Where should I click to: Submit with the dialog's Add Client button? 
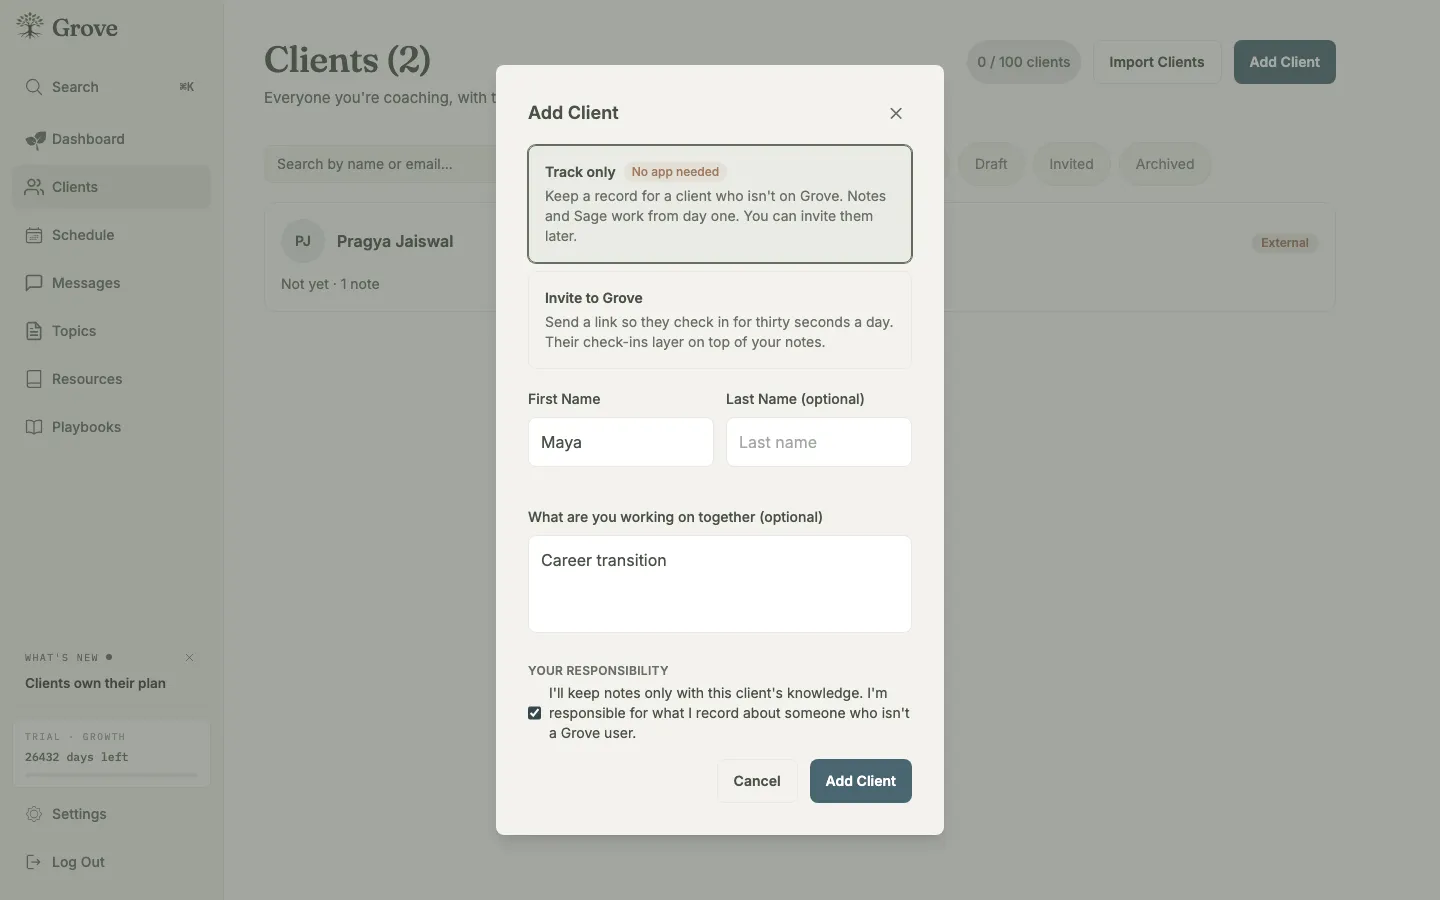pos(861,781)
